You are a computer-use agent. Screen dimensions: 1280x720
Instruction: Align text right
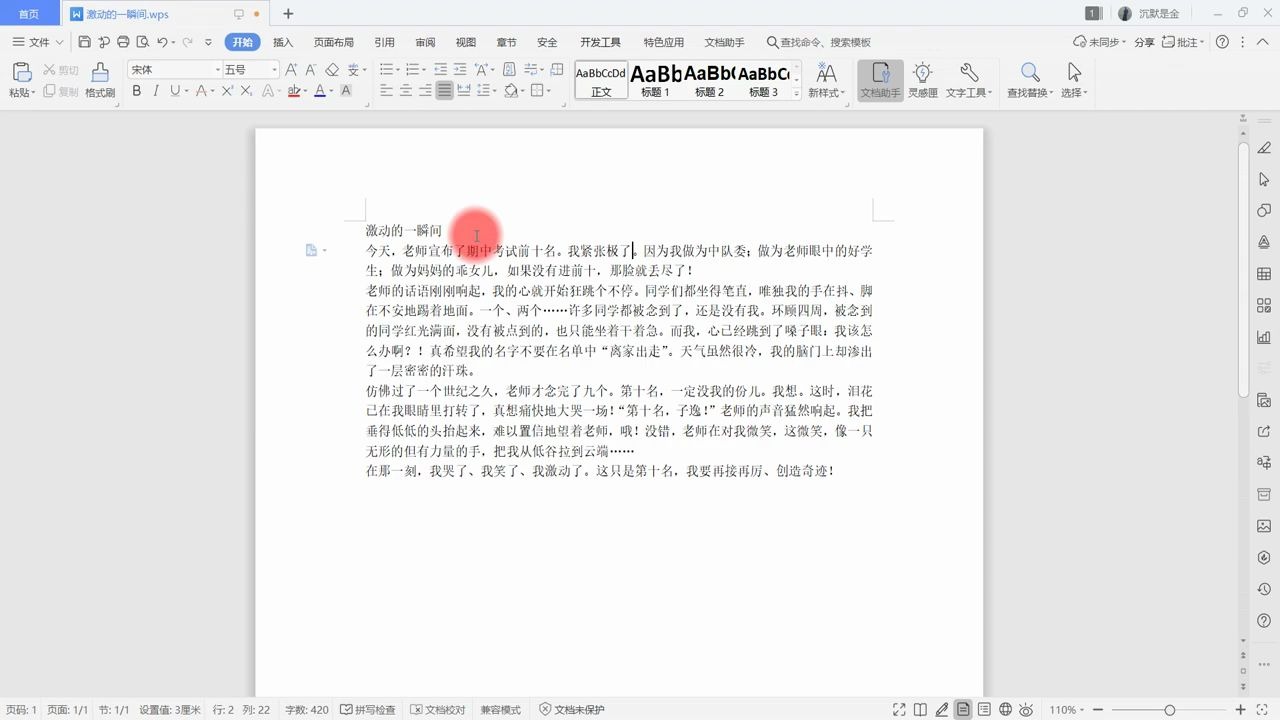click(x=425, y=91)
